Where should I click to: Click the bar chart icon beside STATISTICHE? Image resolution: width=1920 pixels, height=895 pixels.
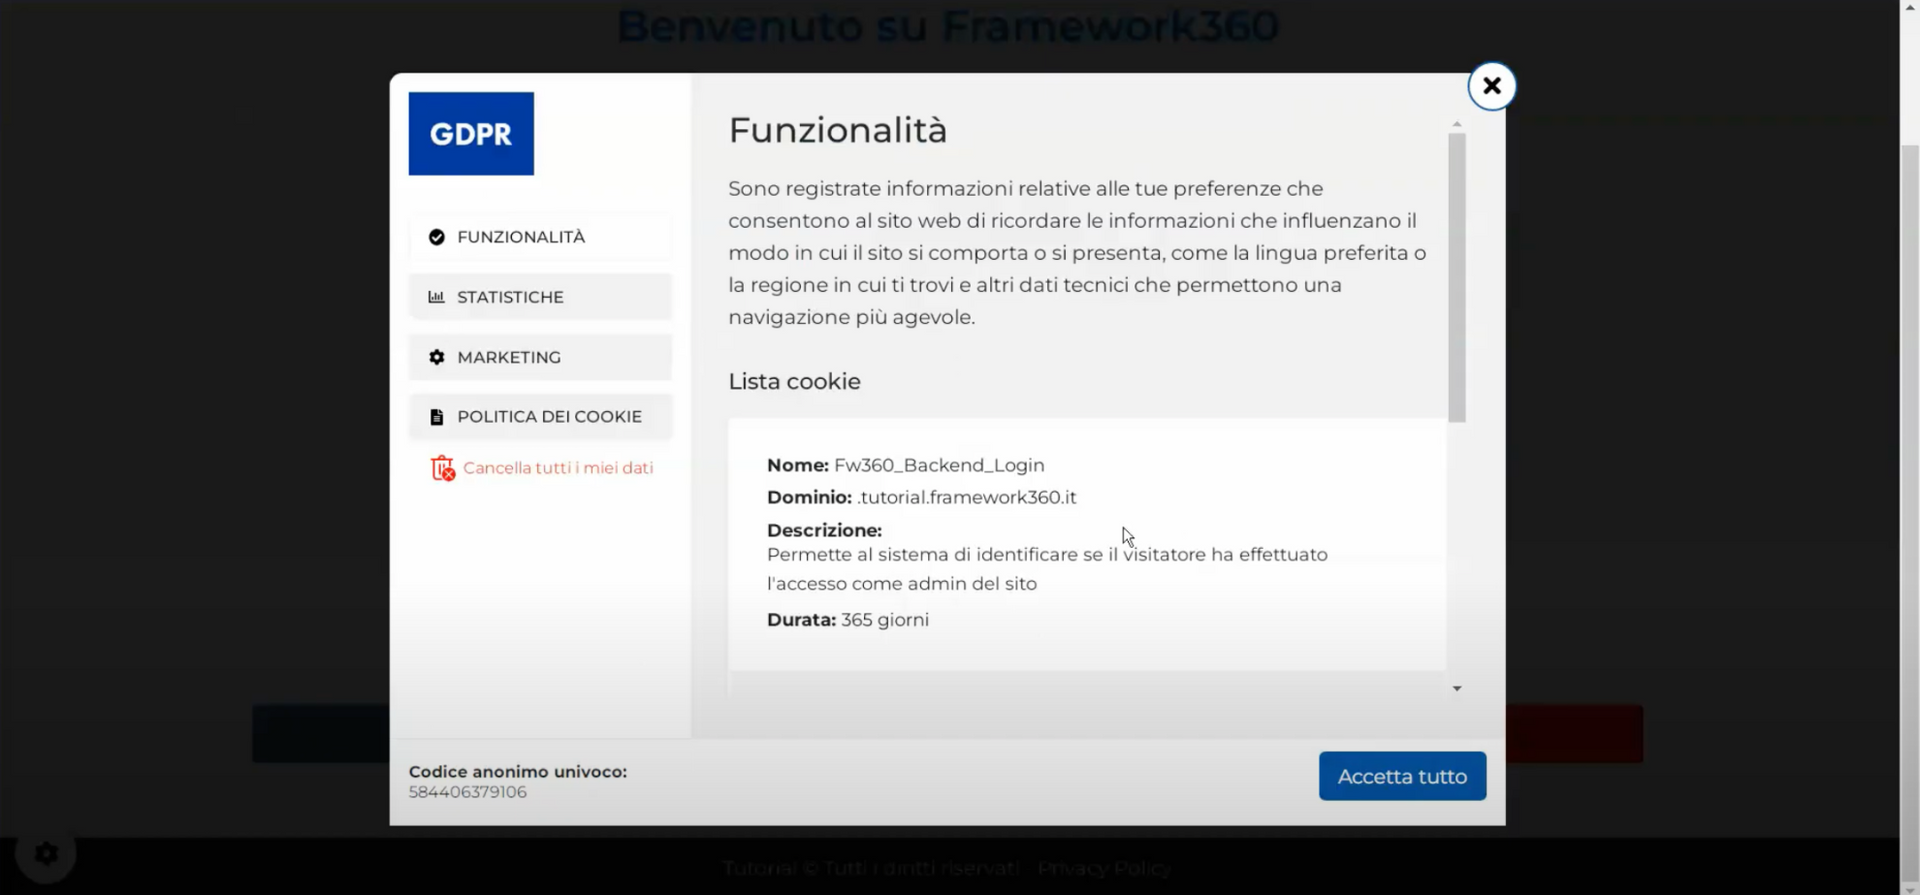click(437, 296)
